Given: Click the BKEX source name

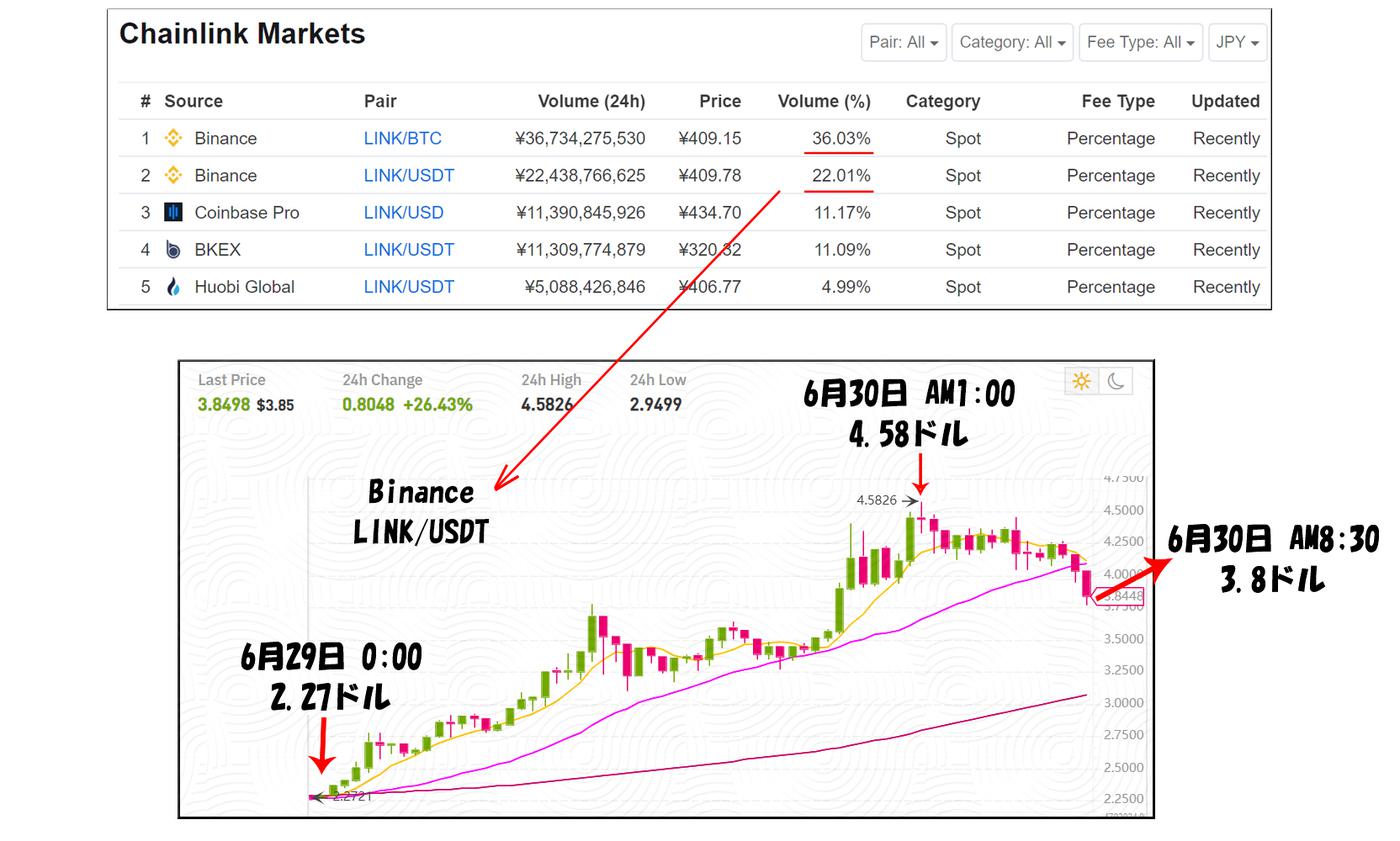Looking at the screenshot, I should click(217, 249).
